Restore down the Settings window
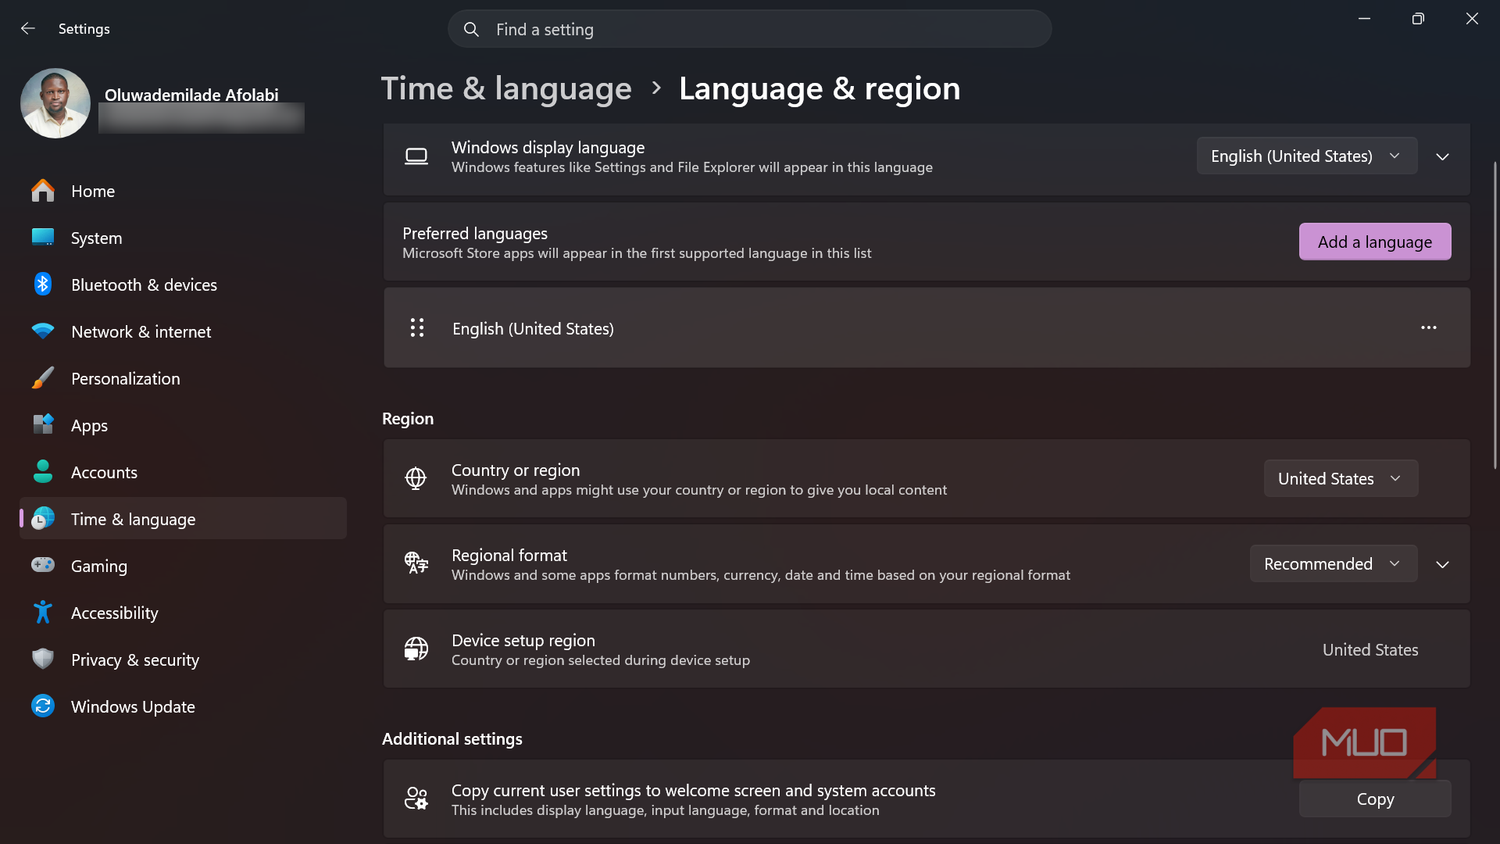1500x844 pixels. pyautogui.click(x=1418, y=19)
